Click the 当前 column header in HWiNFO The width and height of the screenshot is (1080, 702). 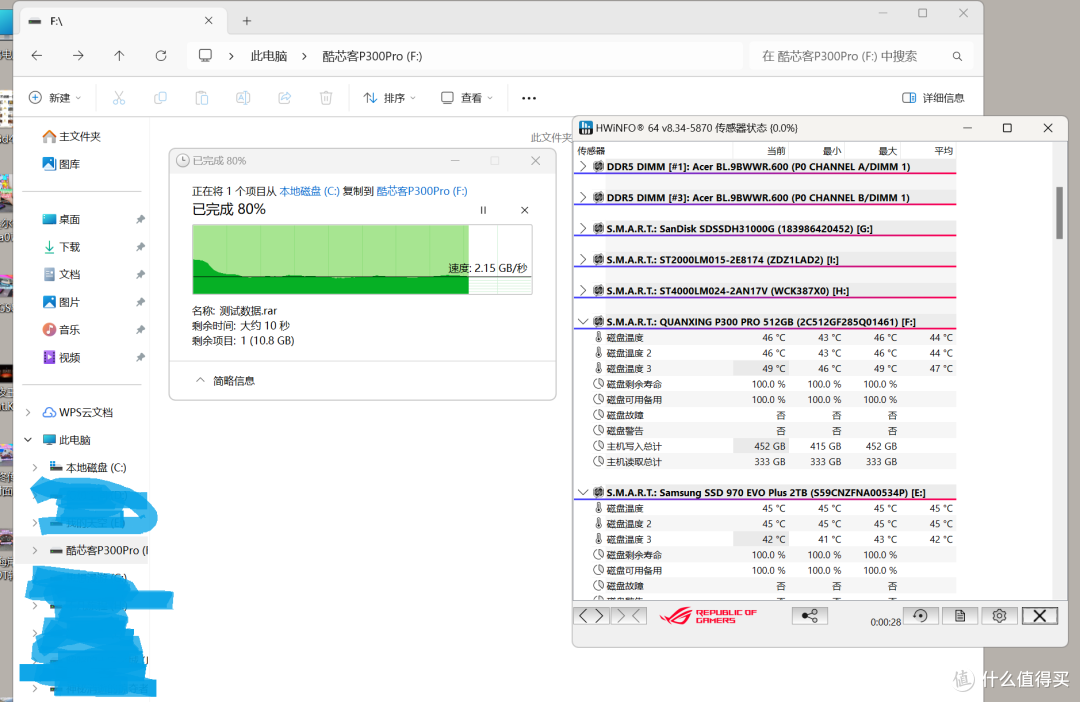pos(776,151)
